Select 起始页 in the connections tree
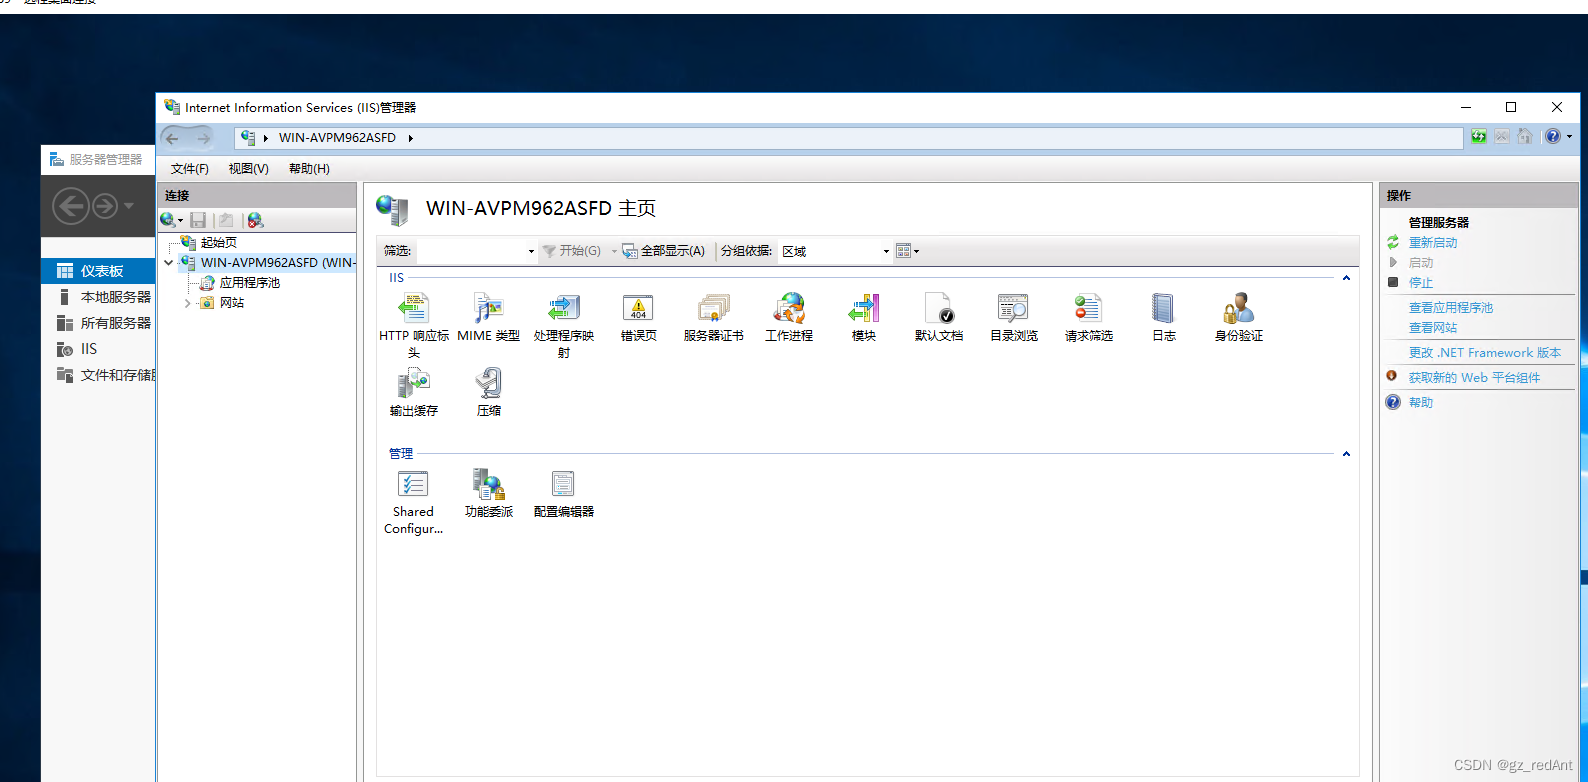Screen dimensions: 1588x782 218,243
